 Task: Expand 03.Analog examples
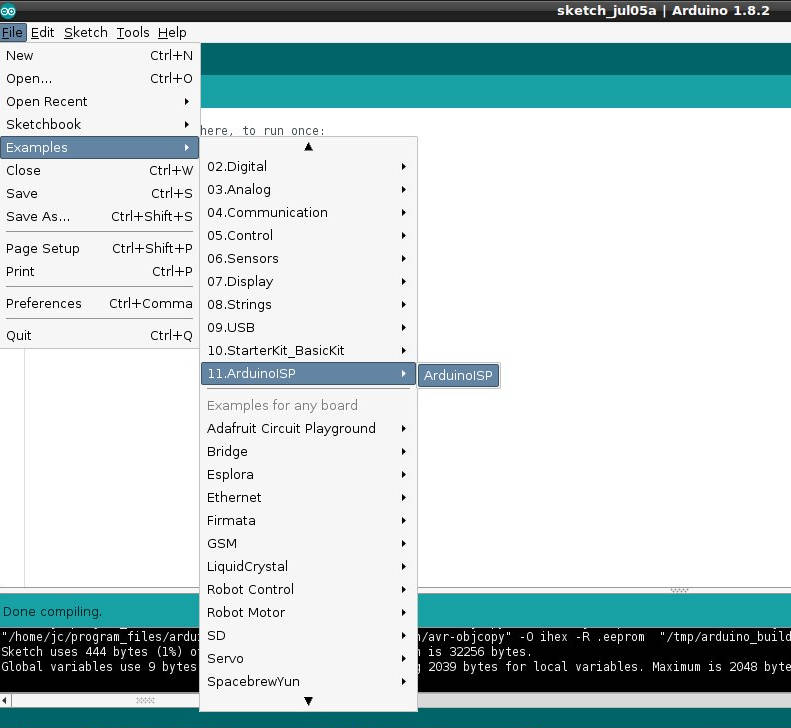(x=308, y=190)
